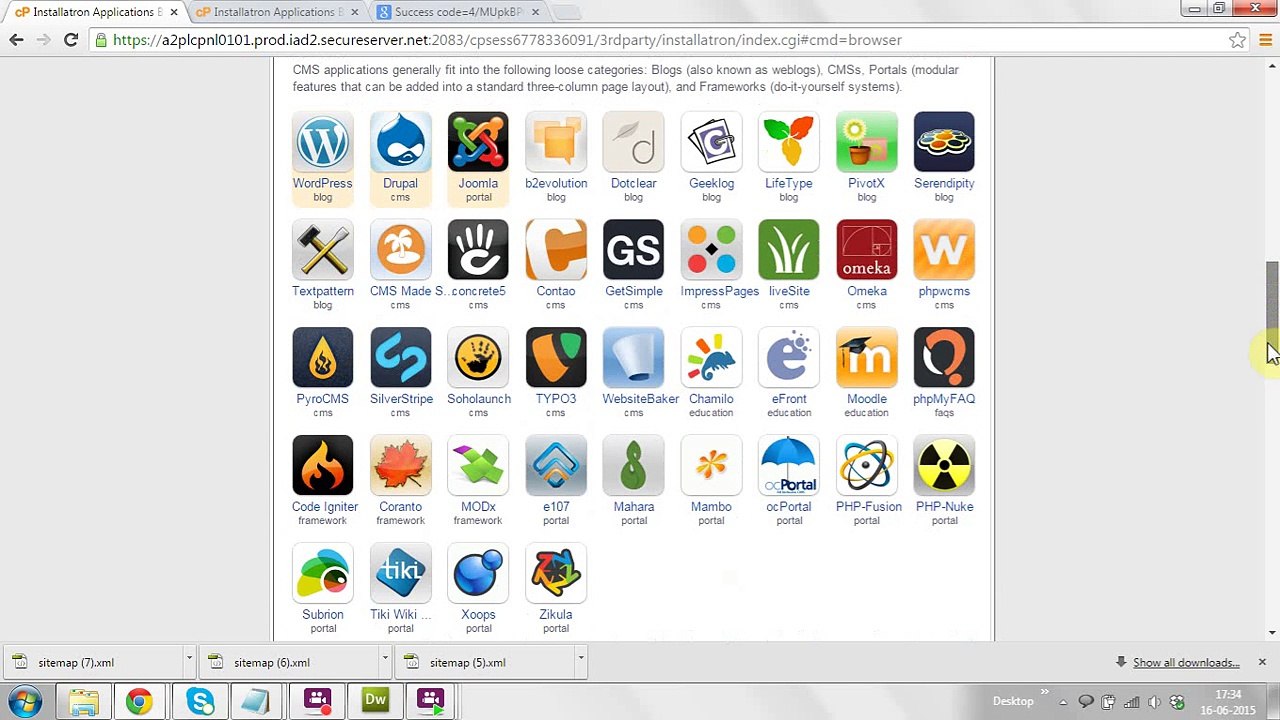Open the Moodle app icon
This screenshot has height=720, width=1280.
(866, 358)
